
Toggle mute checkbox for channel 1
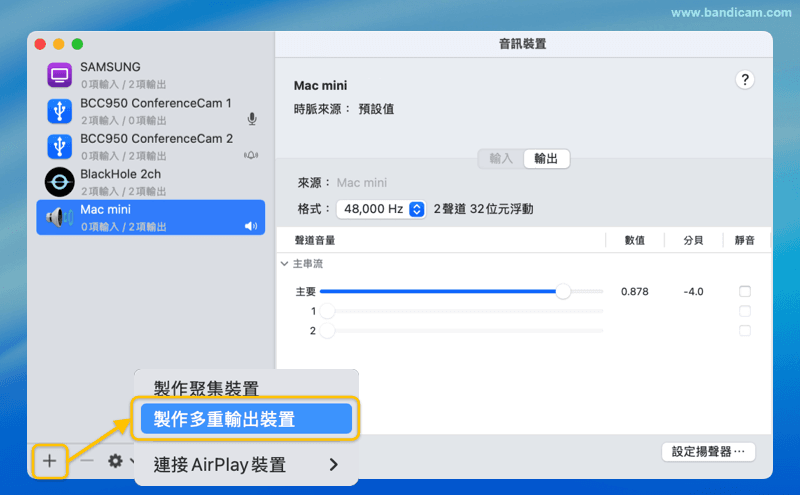[x=744, y=311]
